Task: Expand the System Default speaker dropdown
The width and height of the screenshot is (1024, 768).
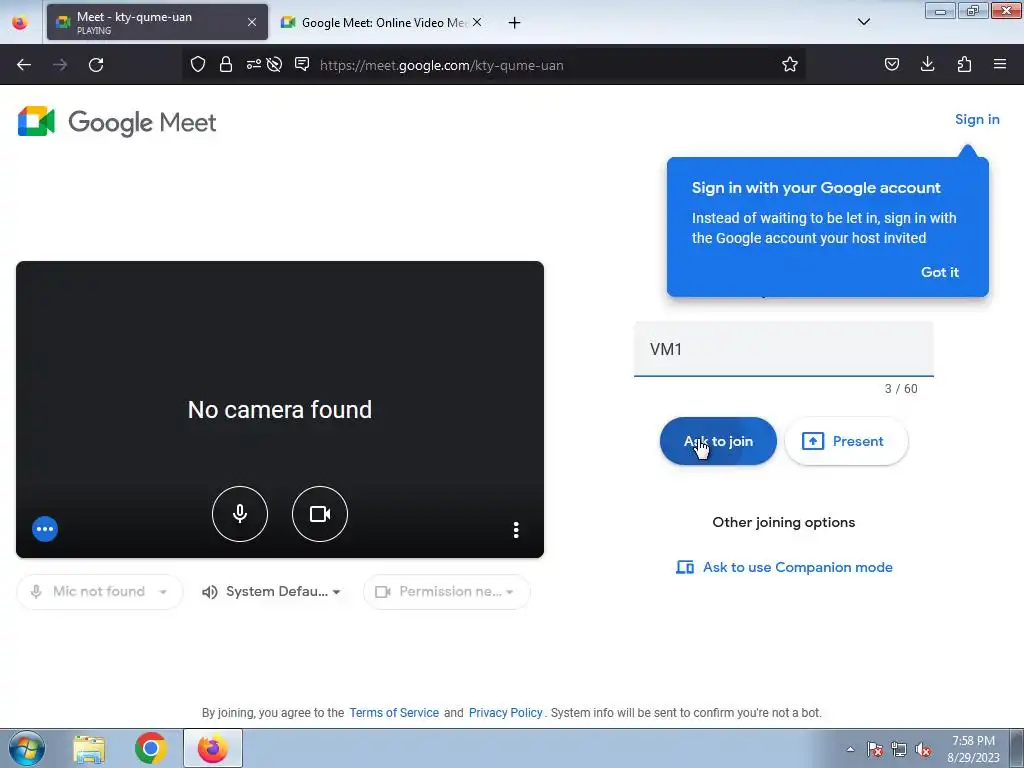Action: point(272,592)
